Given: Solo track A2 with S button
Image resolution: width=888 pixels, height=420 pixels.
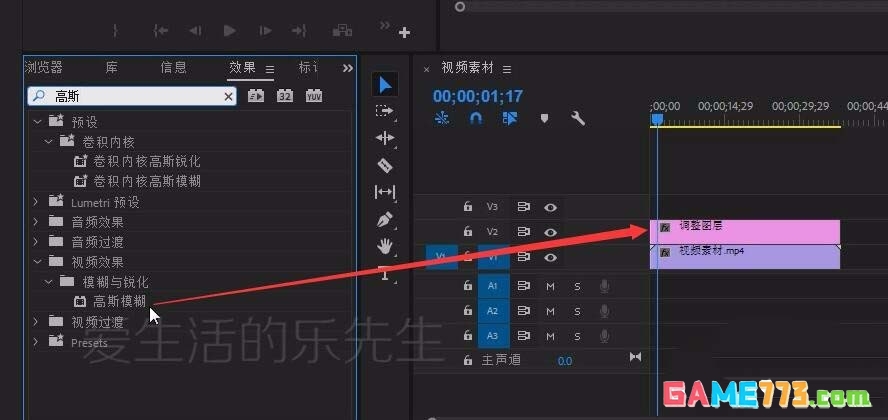Looking at the screenshot, I should (x=577, y=311).
